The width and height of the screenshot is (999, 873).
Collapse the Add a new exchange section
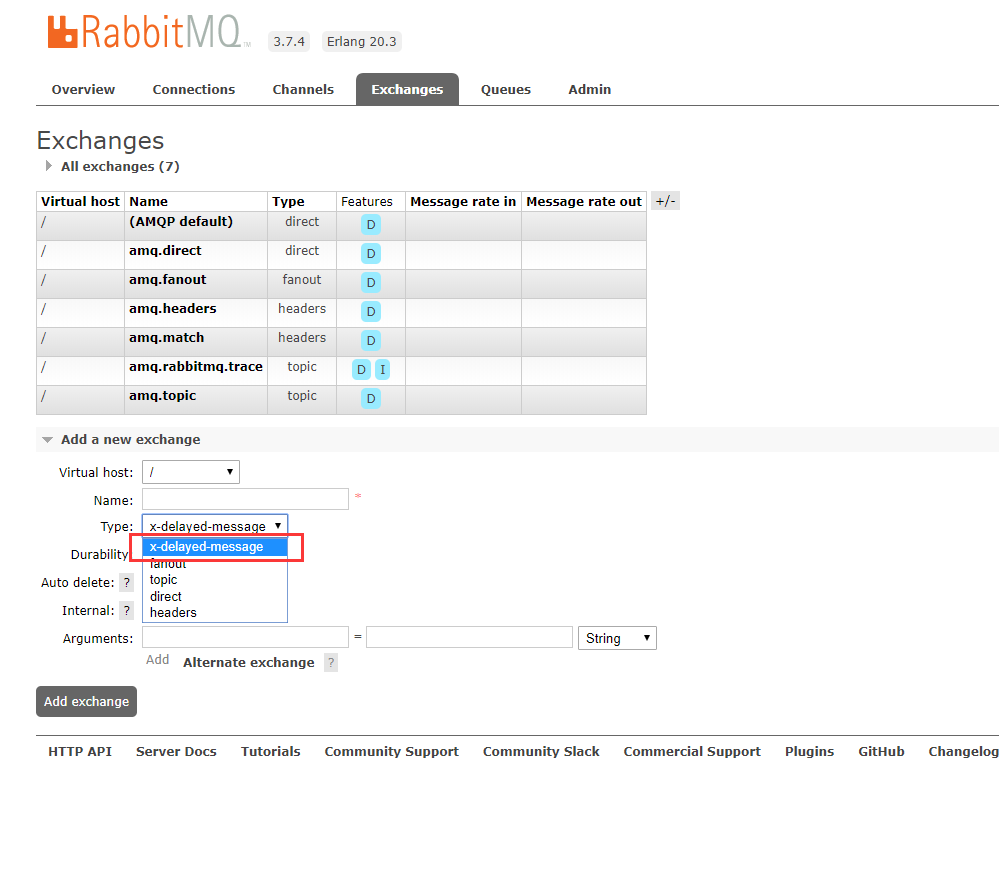click(130, 440)
